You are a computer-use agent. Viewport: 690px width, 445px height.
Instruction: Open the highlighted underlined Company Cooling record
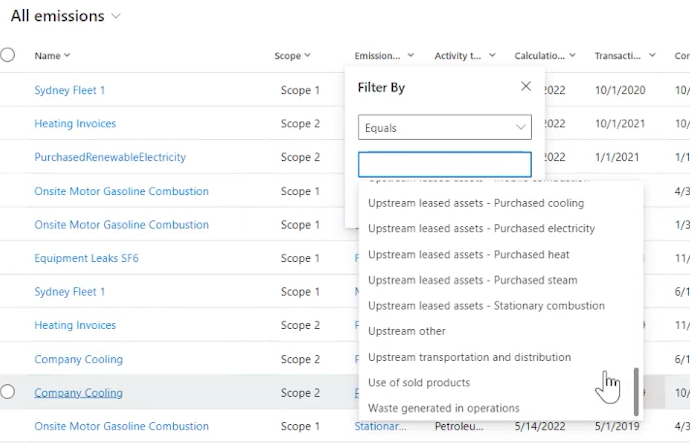tap(78, 393)
